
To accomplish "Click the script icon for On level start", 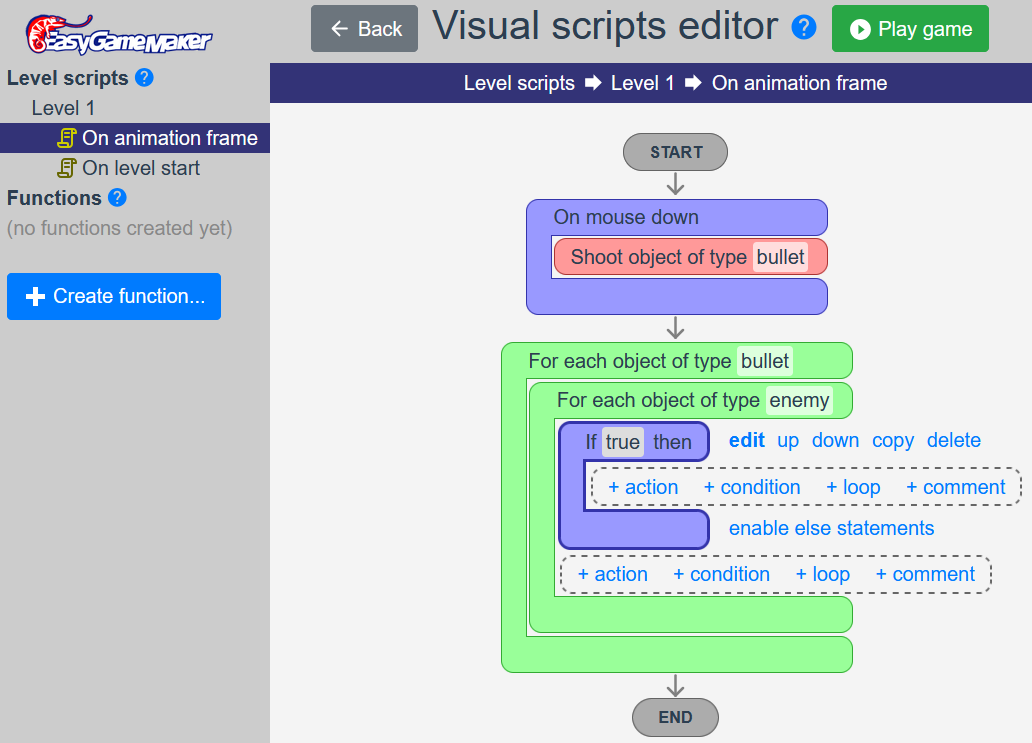I will pos(66,168).
